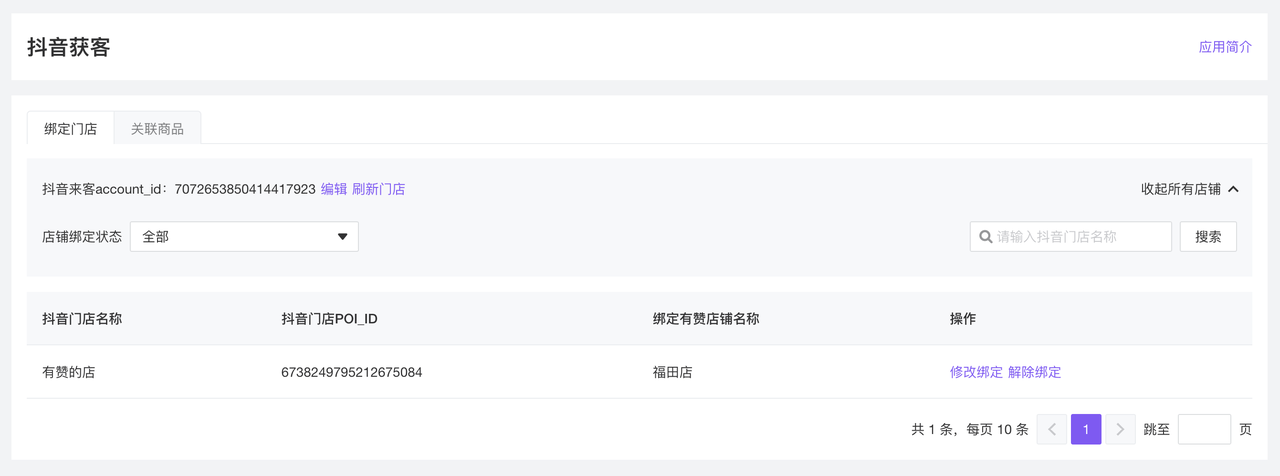Click the 刷新门店 link
1280x476 pixels.
378,189
